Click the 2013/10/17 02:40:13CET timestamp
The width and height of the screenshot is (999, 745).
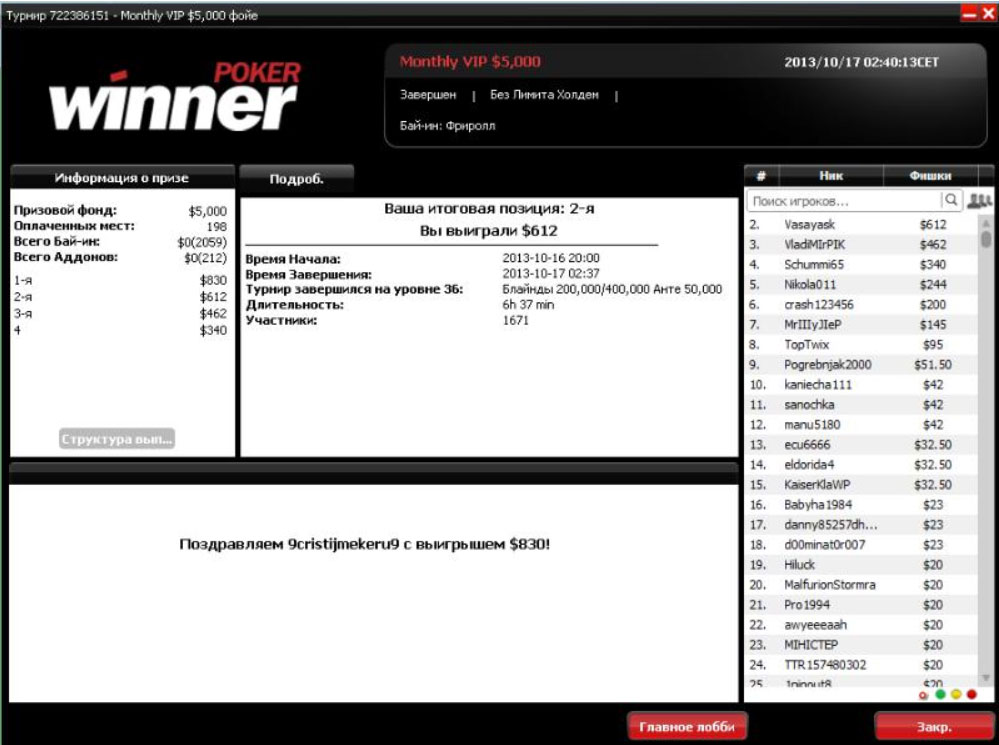pyautogui.click(x=861, y=62)
